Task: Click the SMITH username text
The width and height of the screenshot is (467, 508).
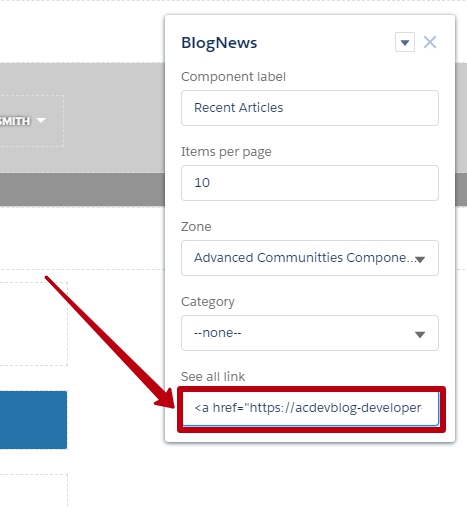Action: click(x=15, y=121)
